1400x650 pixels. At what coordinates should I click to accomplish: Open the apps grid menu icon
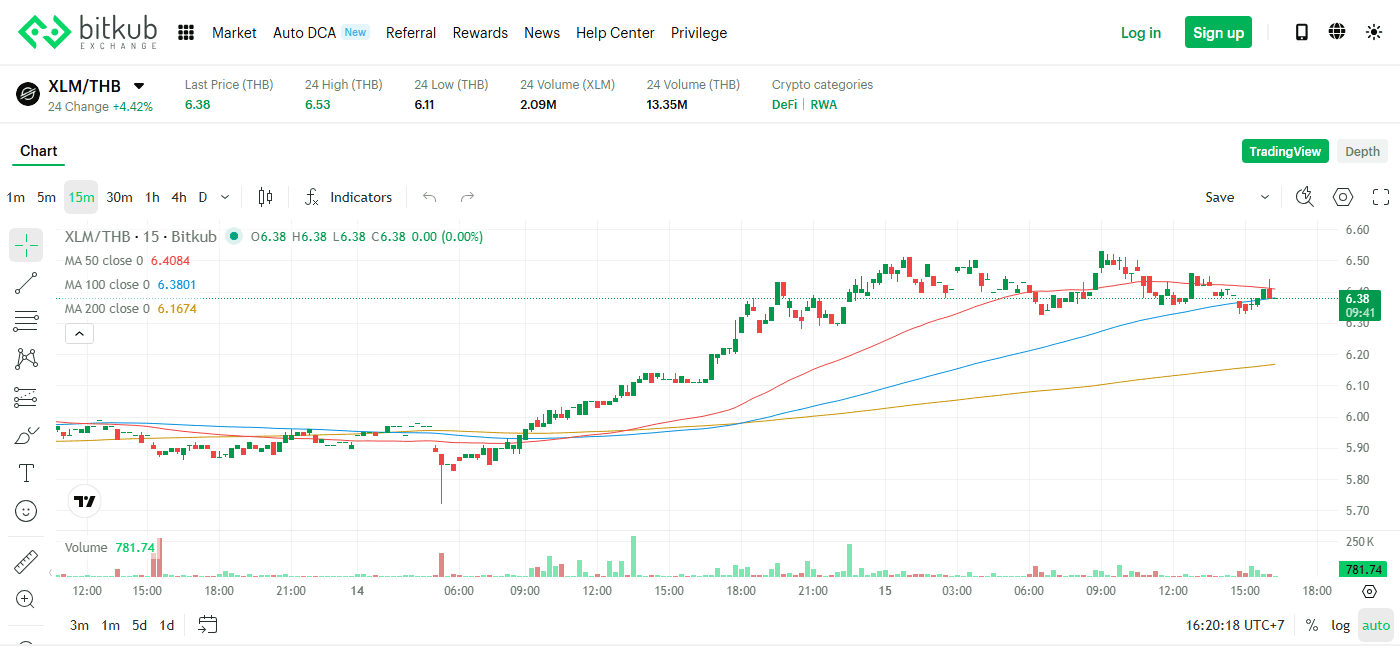(x=186, y=33)
